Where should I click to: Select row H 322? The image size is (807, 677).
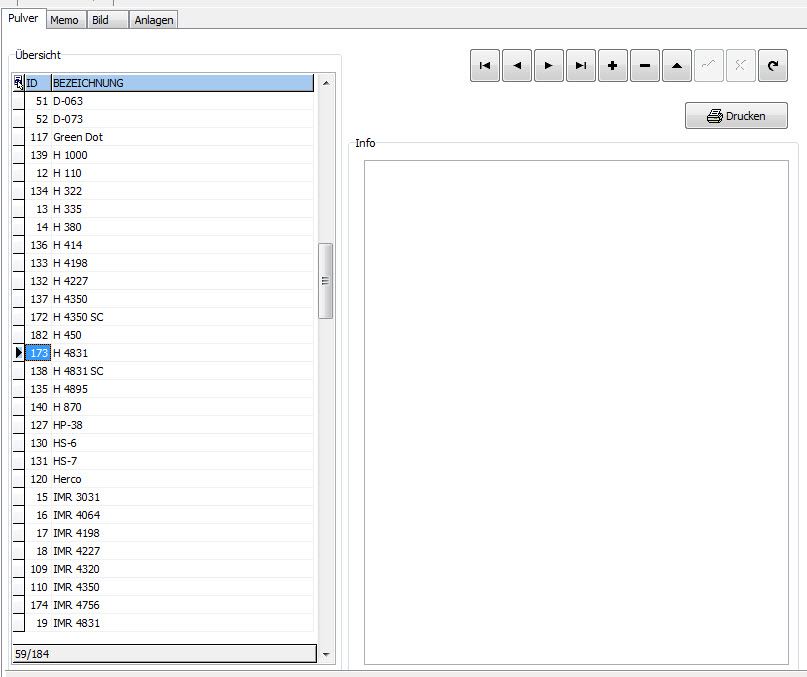tap(163, 191)
